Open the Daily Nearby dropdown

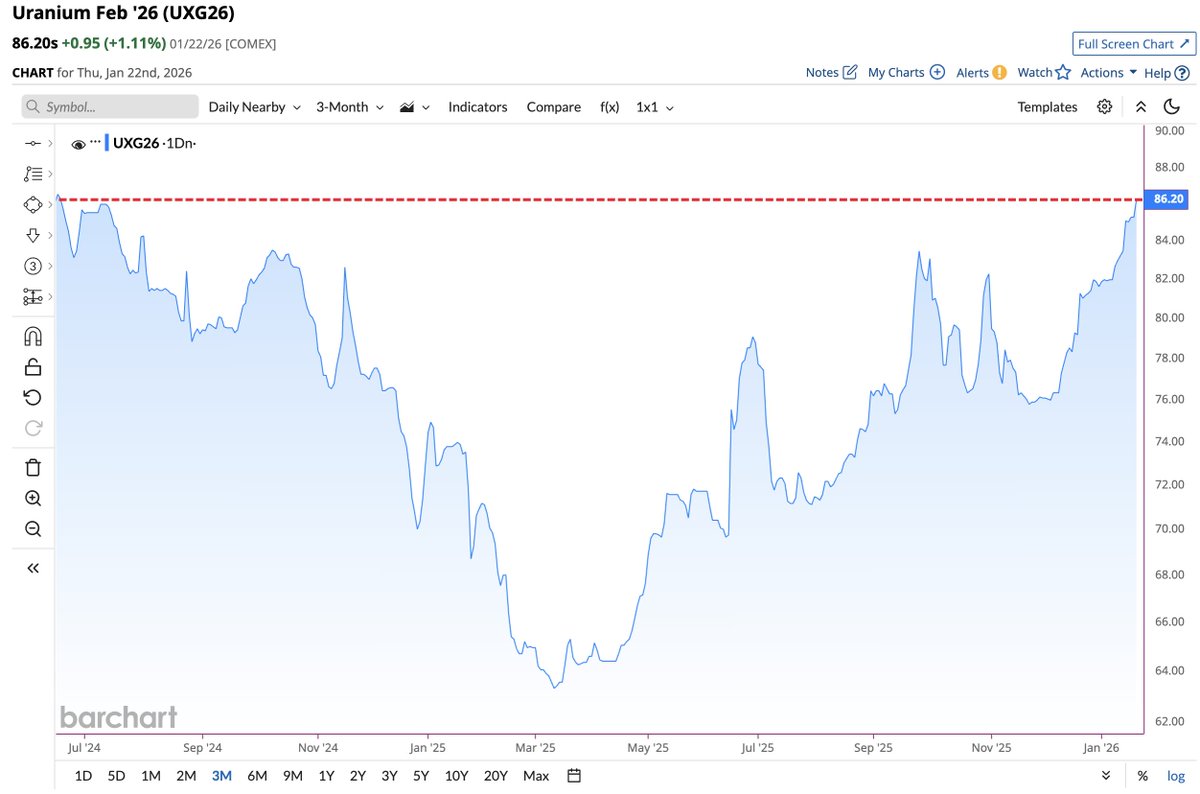point(254,107)
